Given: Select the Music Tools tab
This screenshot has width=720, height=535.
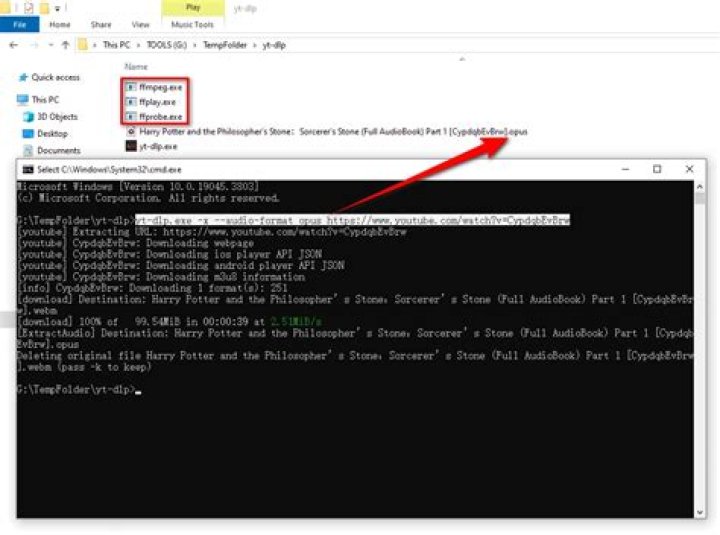Looking at the screenshot, I should coord(192,24).
